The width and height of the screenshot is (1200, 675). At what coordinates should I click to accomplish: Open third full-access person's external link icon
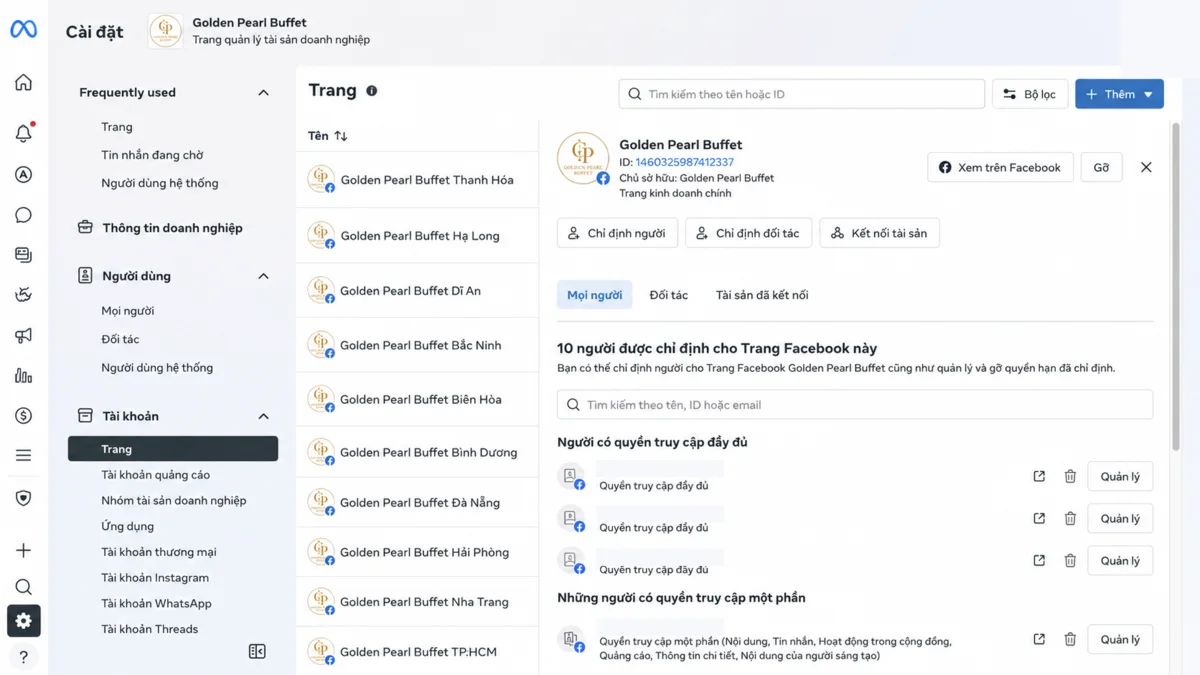click(x=1039, y=560)
